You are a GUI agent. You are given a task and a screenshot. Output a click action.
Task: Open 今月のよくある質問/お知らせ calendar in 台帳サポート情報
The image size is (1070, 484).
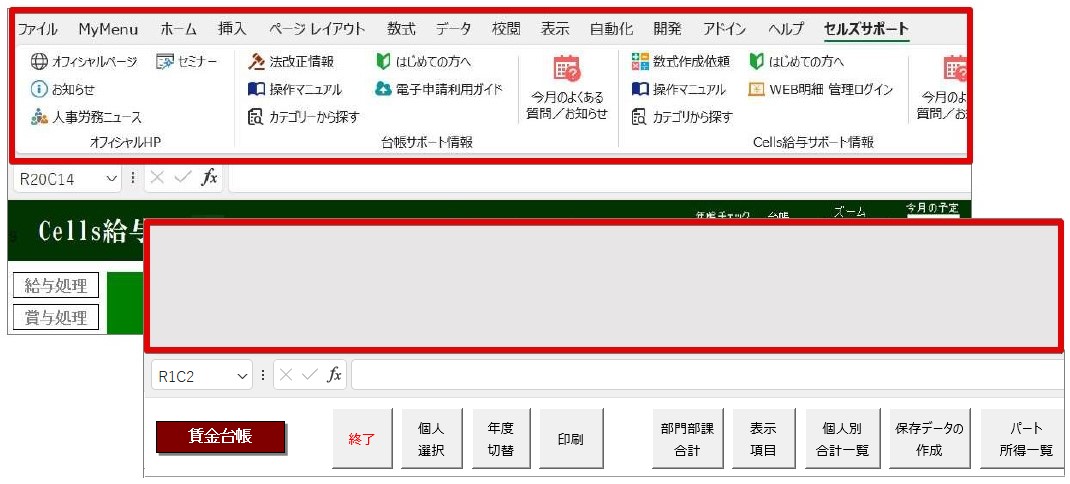[x=567, y=70]
